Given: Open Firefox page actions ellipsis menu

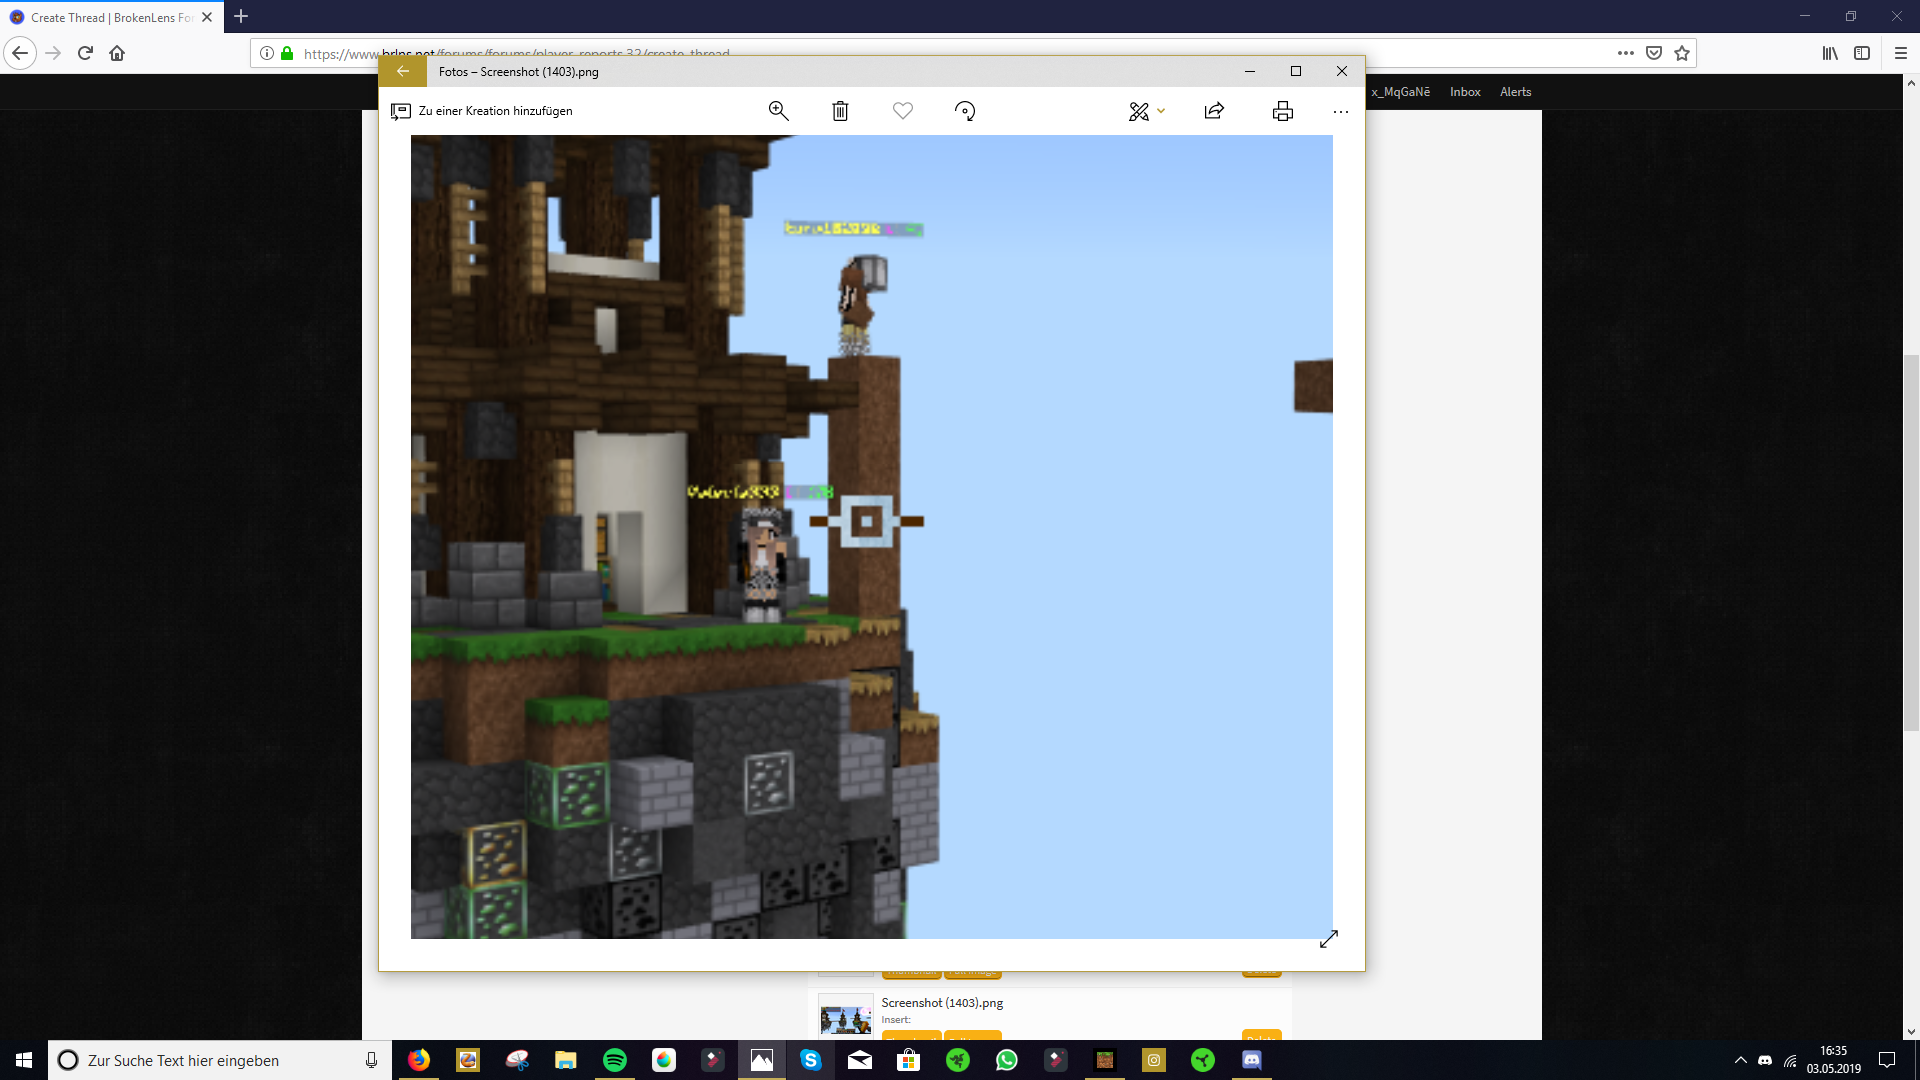Looking at the screenshot, I should click(1626, 53).
